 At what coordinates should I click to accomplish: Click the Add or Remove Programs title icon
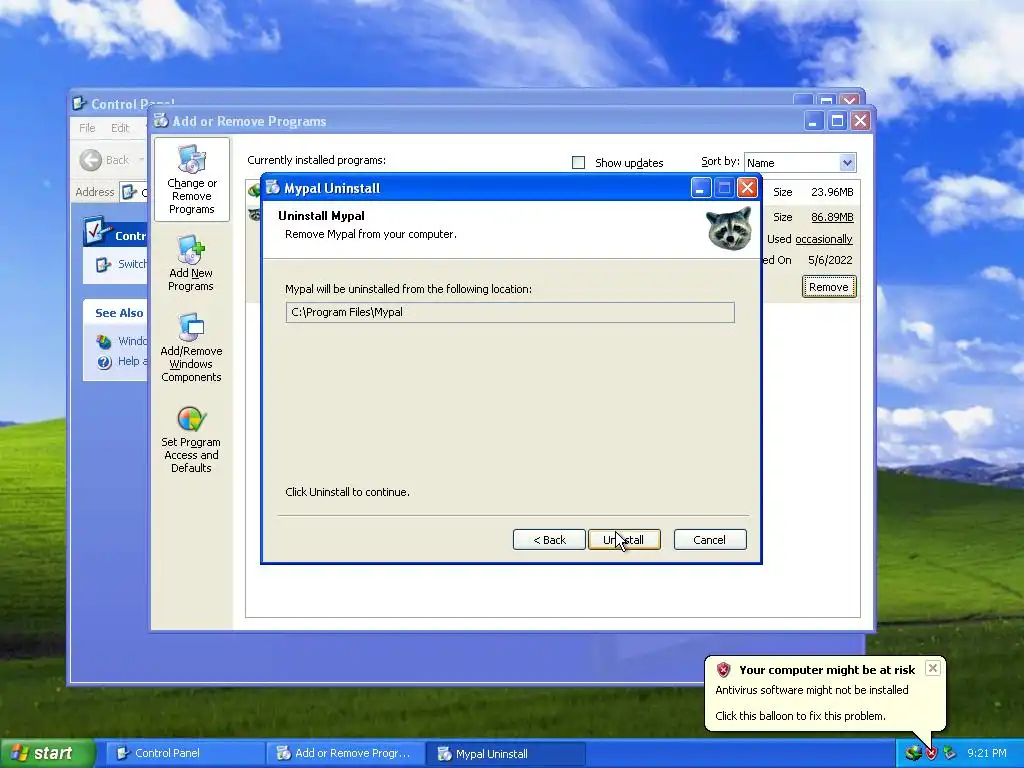161,120
